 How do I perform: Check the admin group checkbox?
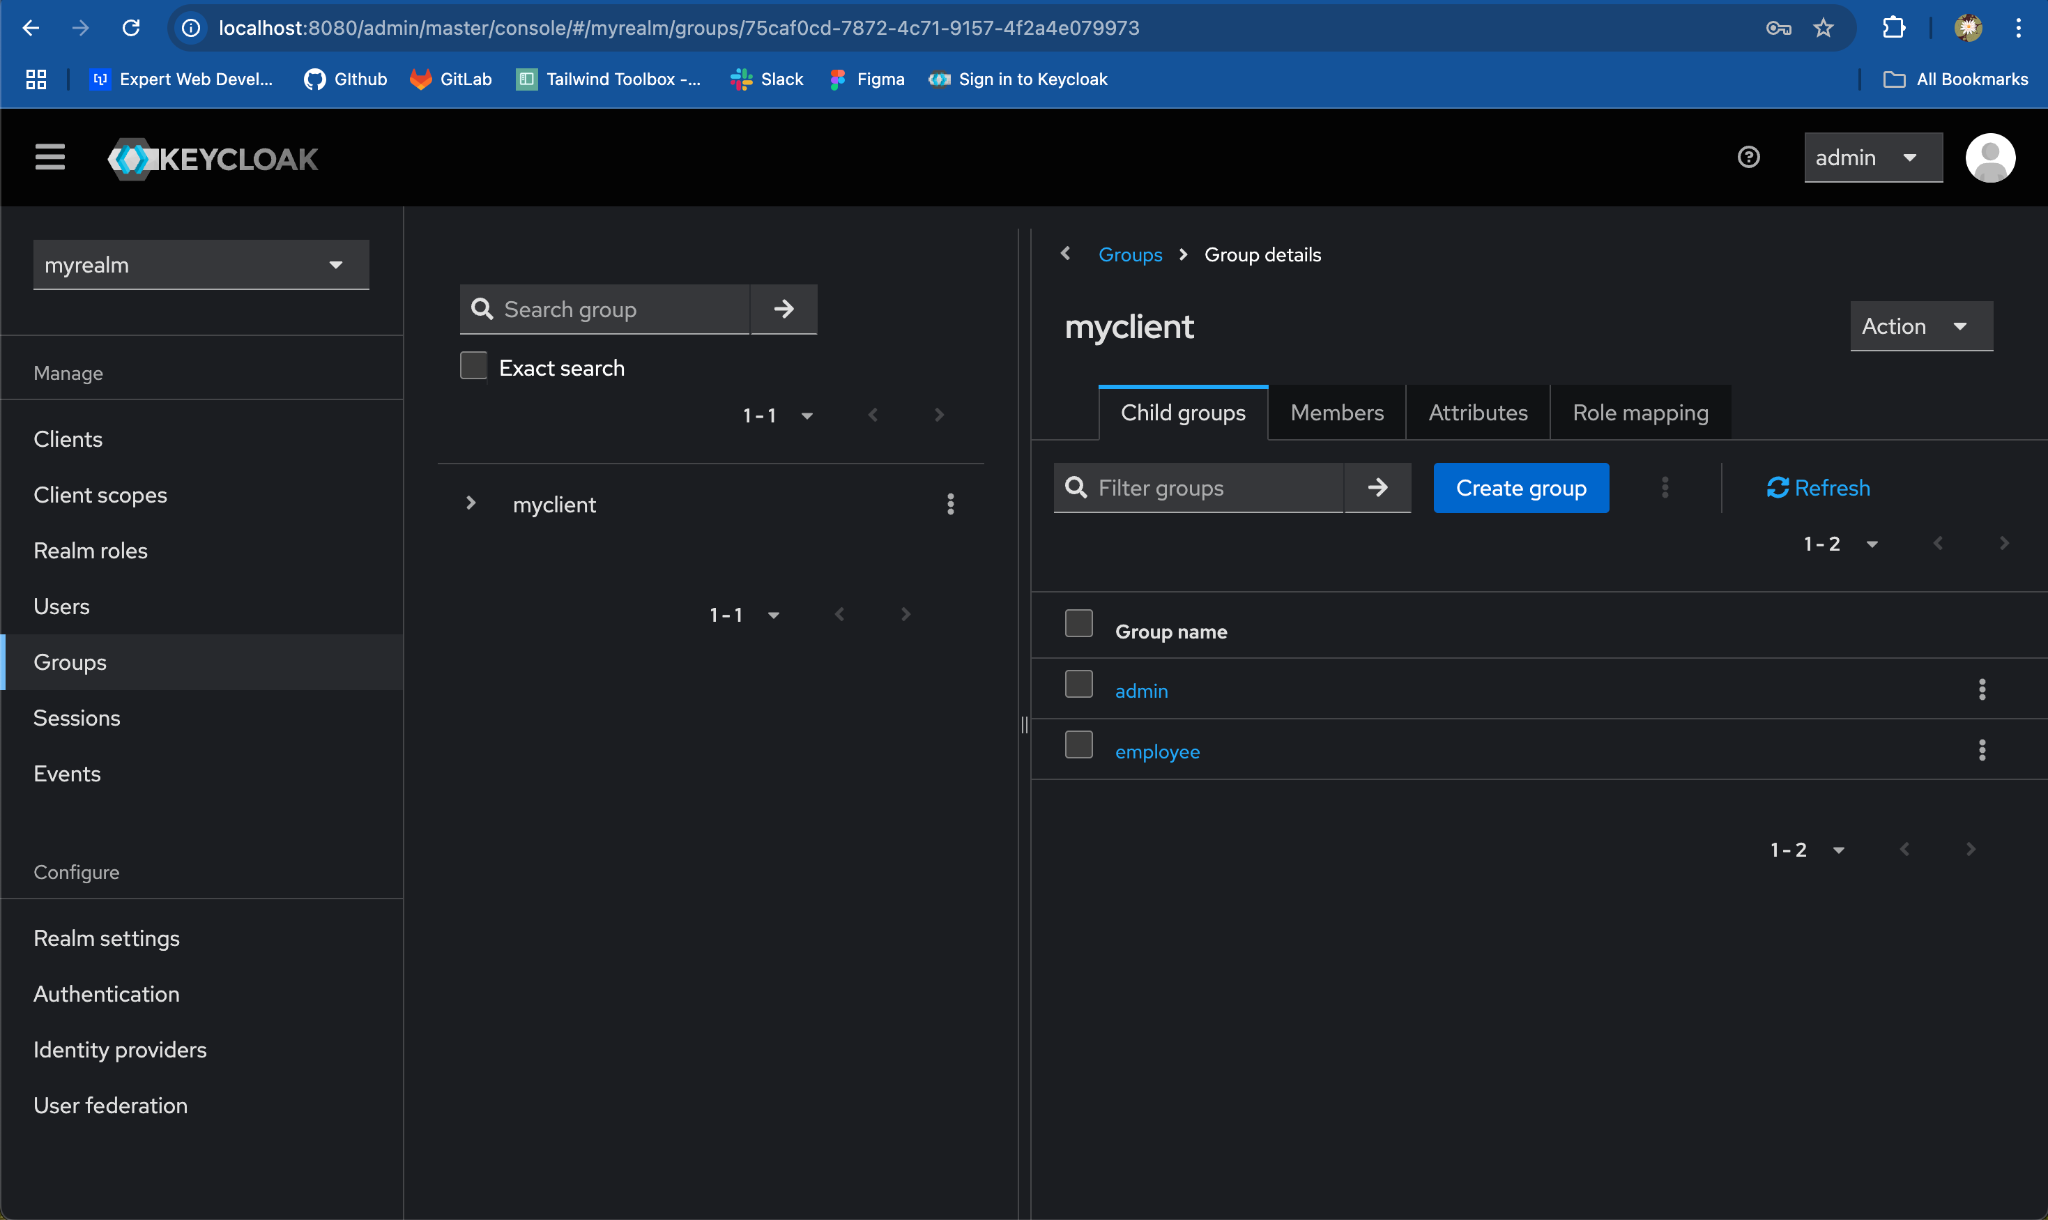[1078, 684]
